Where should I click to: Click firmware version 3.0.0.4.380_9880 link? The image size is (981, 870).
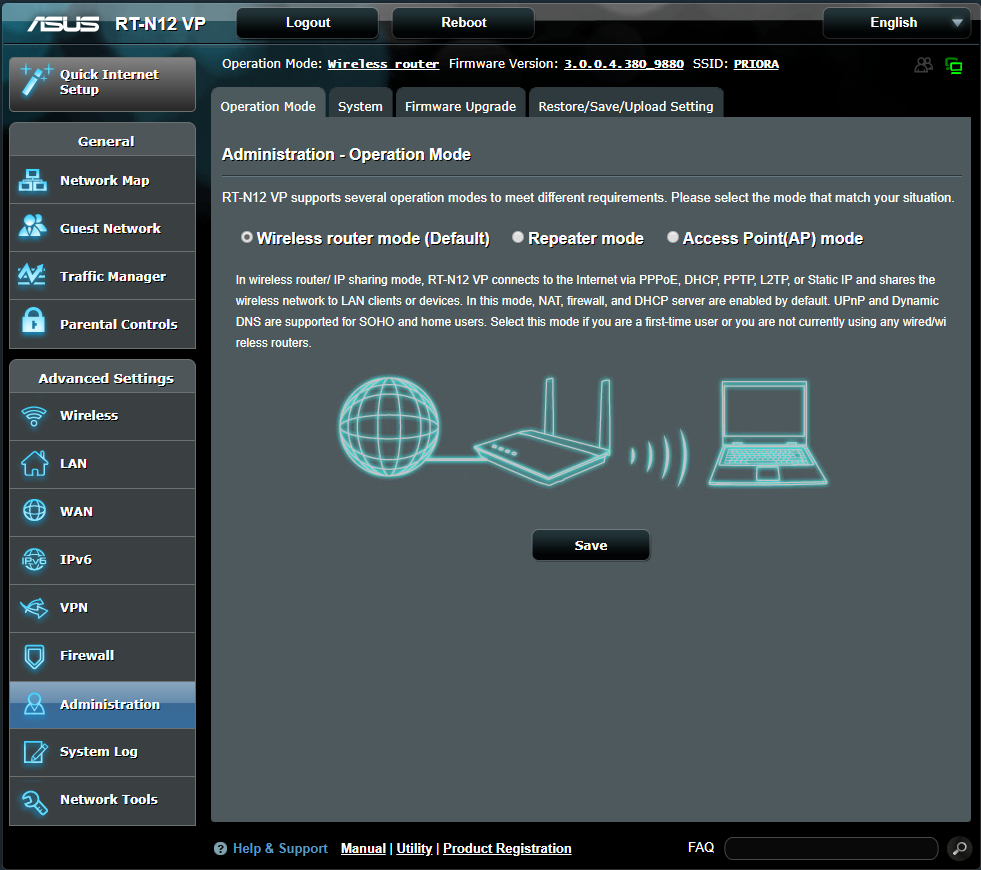(624, 64)
